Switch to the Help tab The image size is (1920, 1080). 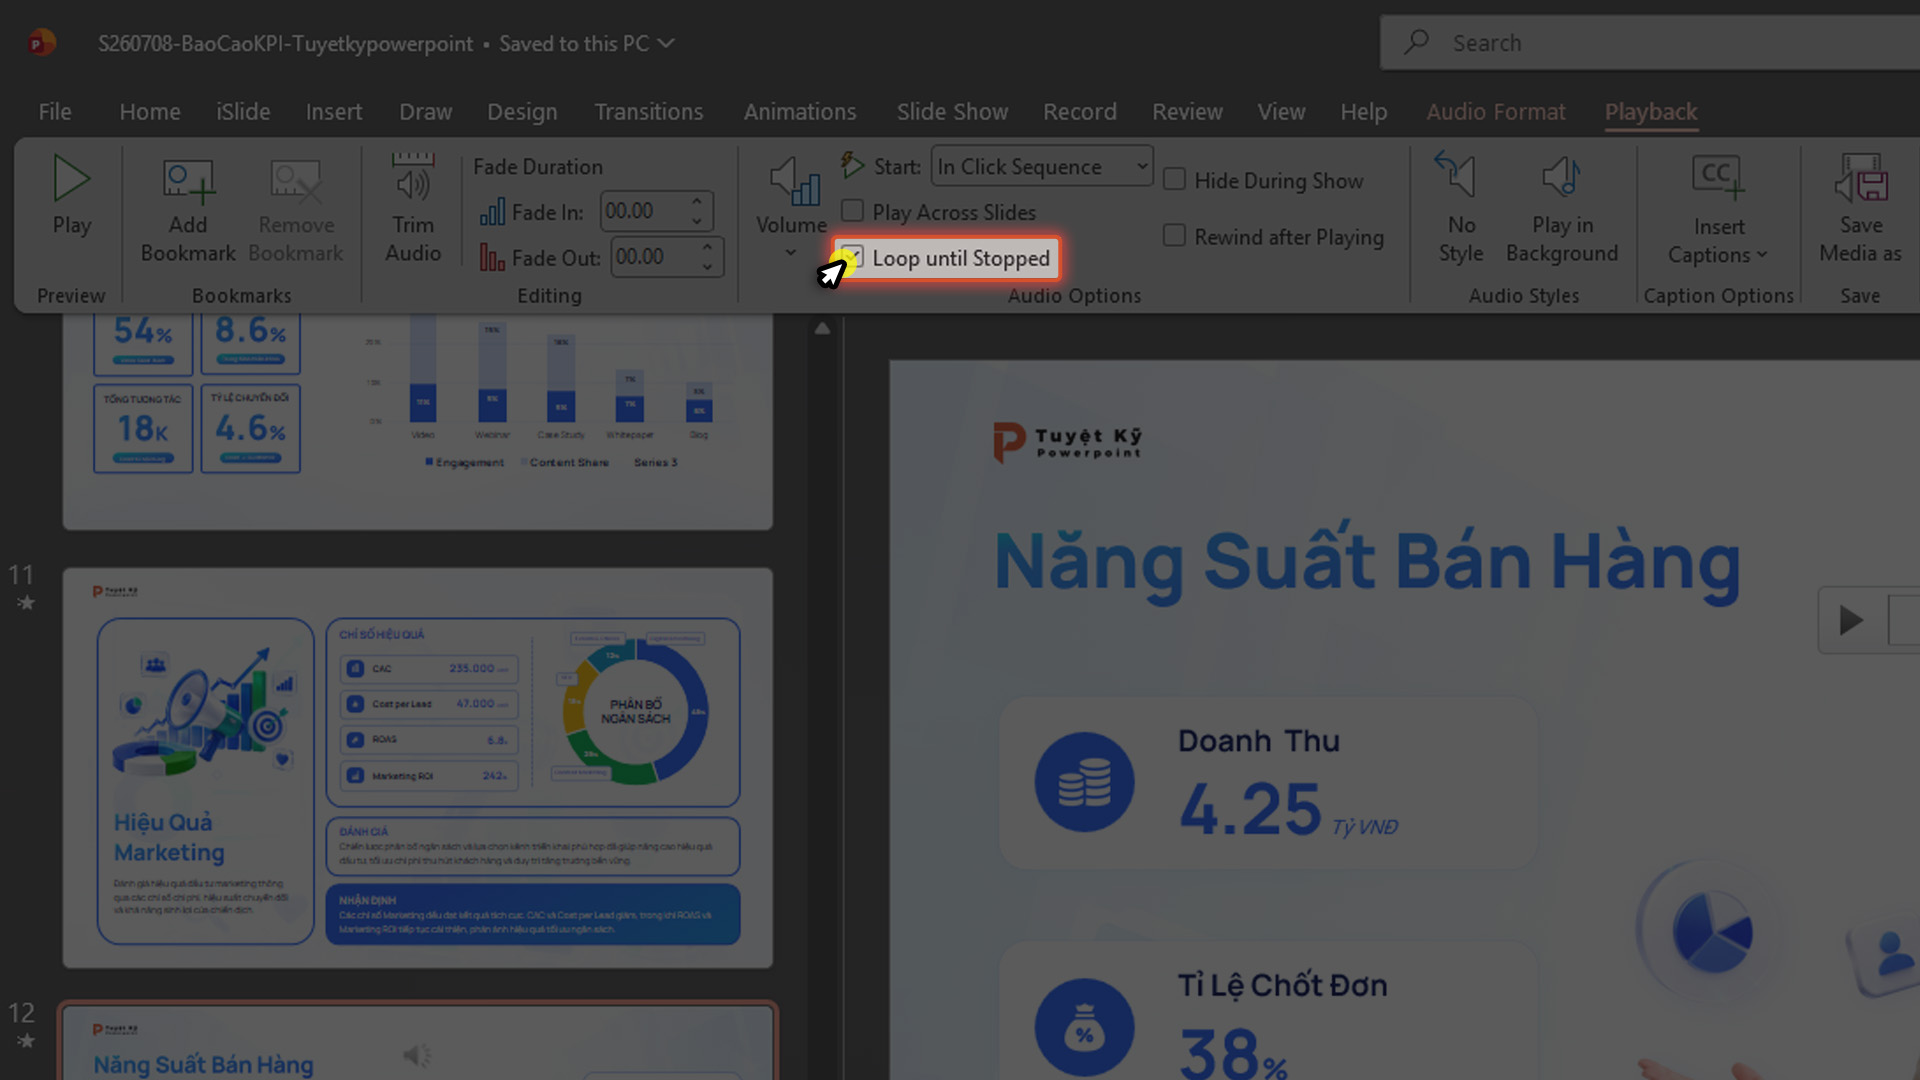pyautogui.click(x=1364, y=111)
